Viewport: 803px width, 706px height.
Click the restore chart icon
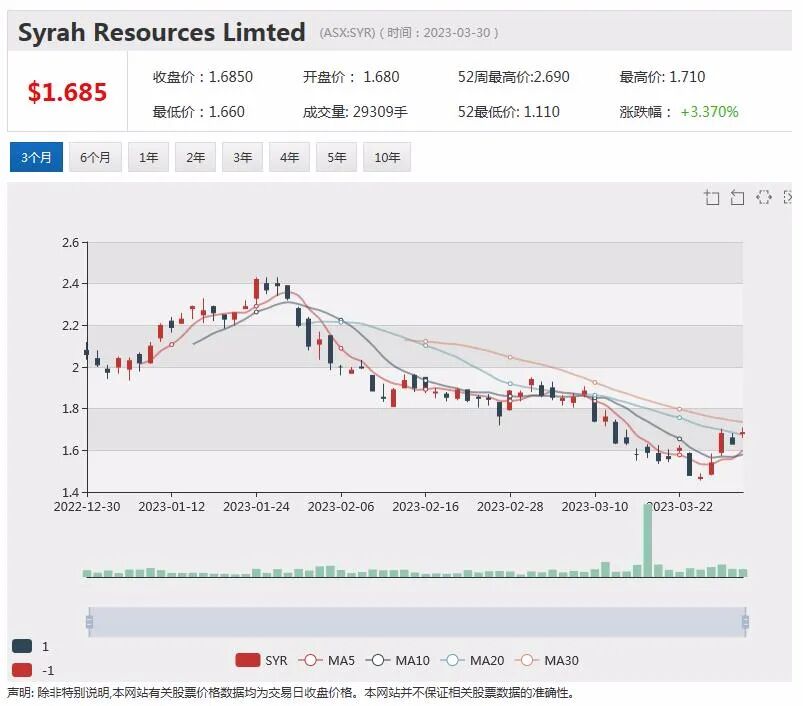tap(764, 197)
